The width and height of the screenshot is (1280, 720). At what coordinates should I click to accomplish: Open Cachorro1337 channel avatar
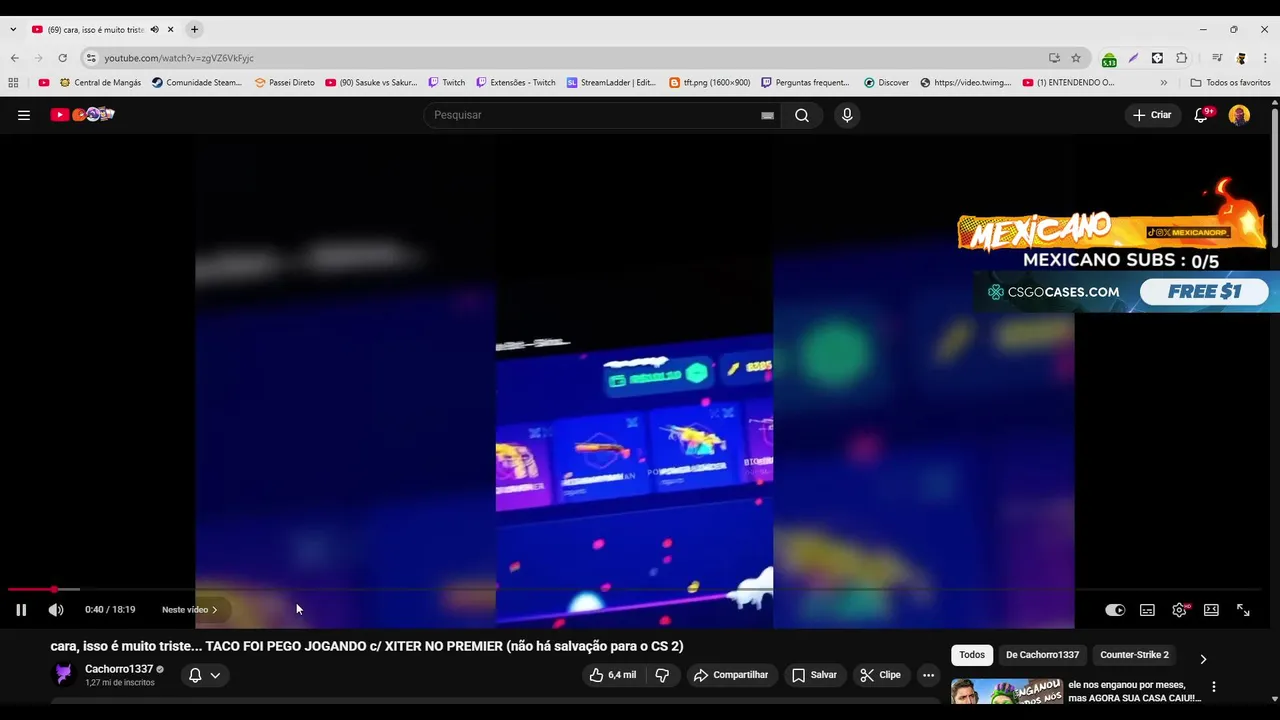64,675
